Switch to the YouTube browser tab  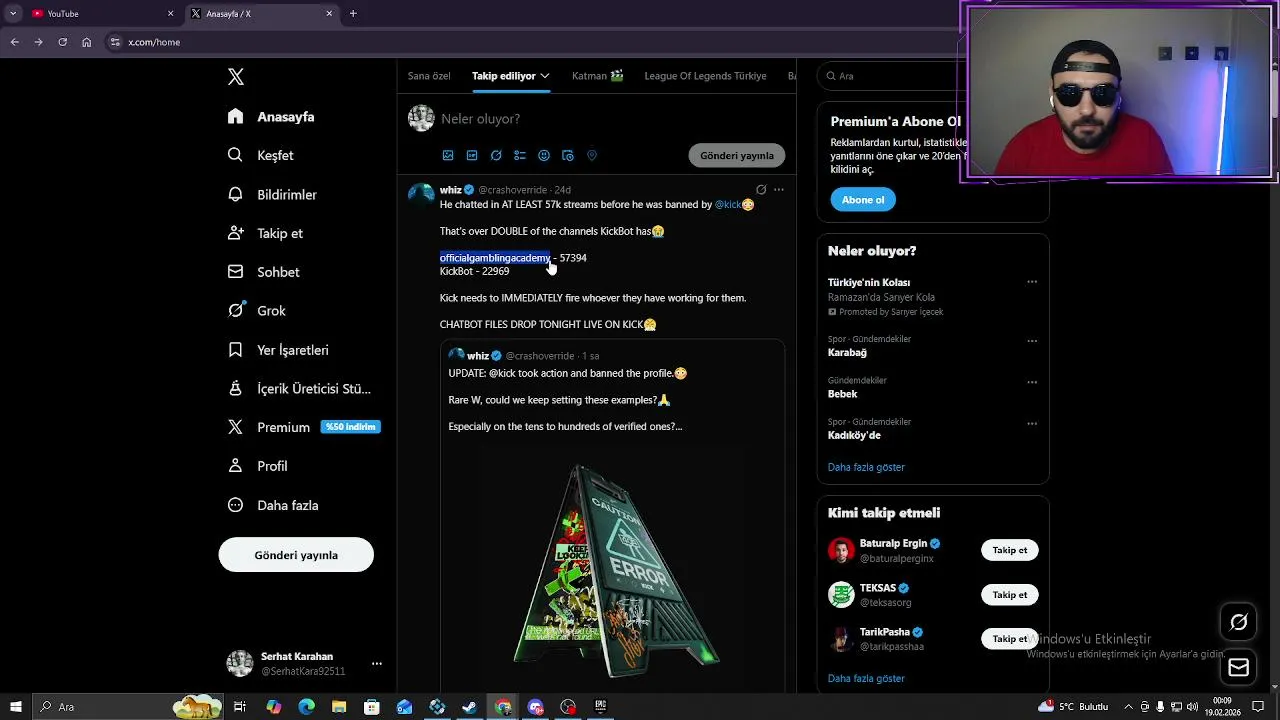pos(100,14)
